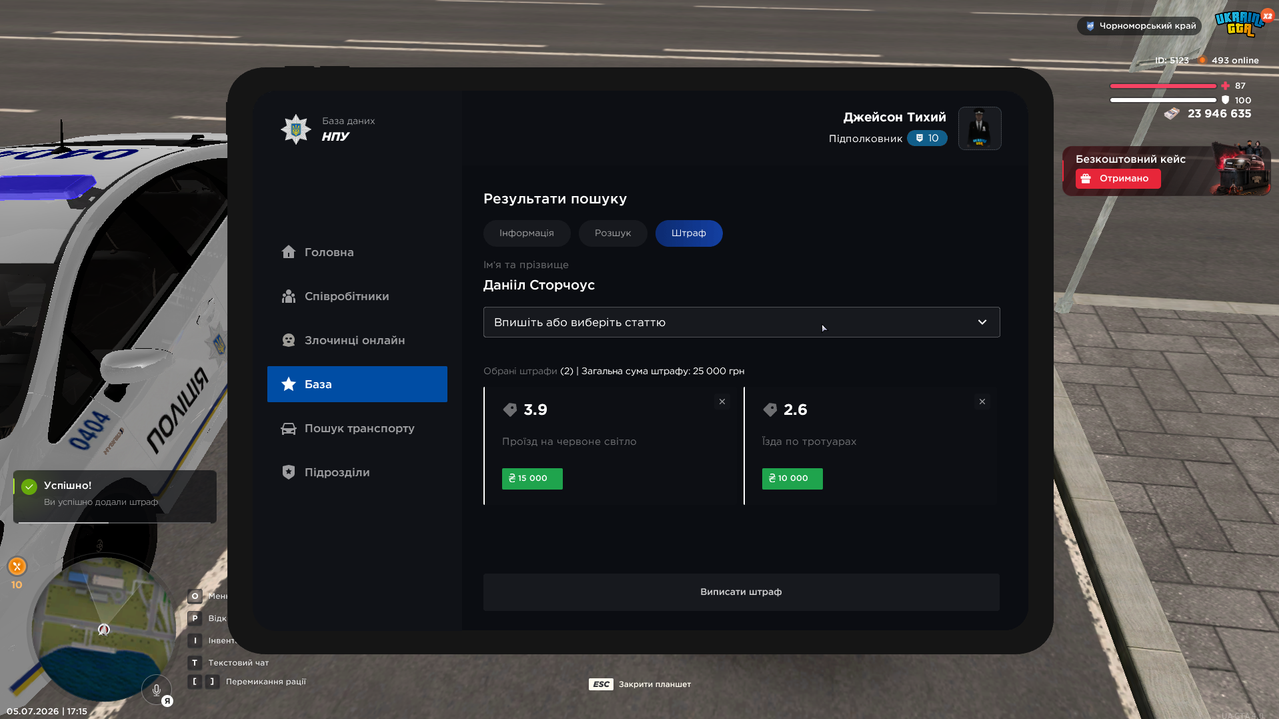Image resolution: width=1279 pixels, height=719 pixels.
Task: Select the База menu item
Action: coord(357,384)
